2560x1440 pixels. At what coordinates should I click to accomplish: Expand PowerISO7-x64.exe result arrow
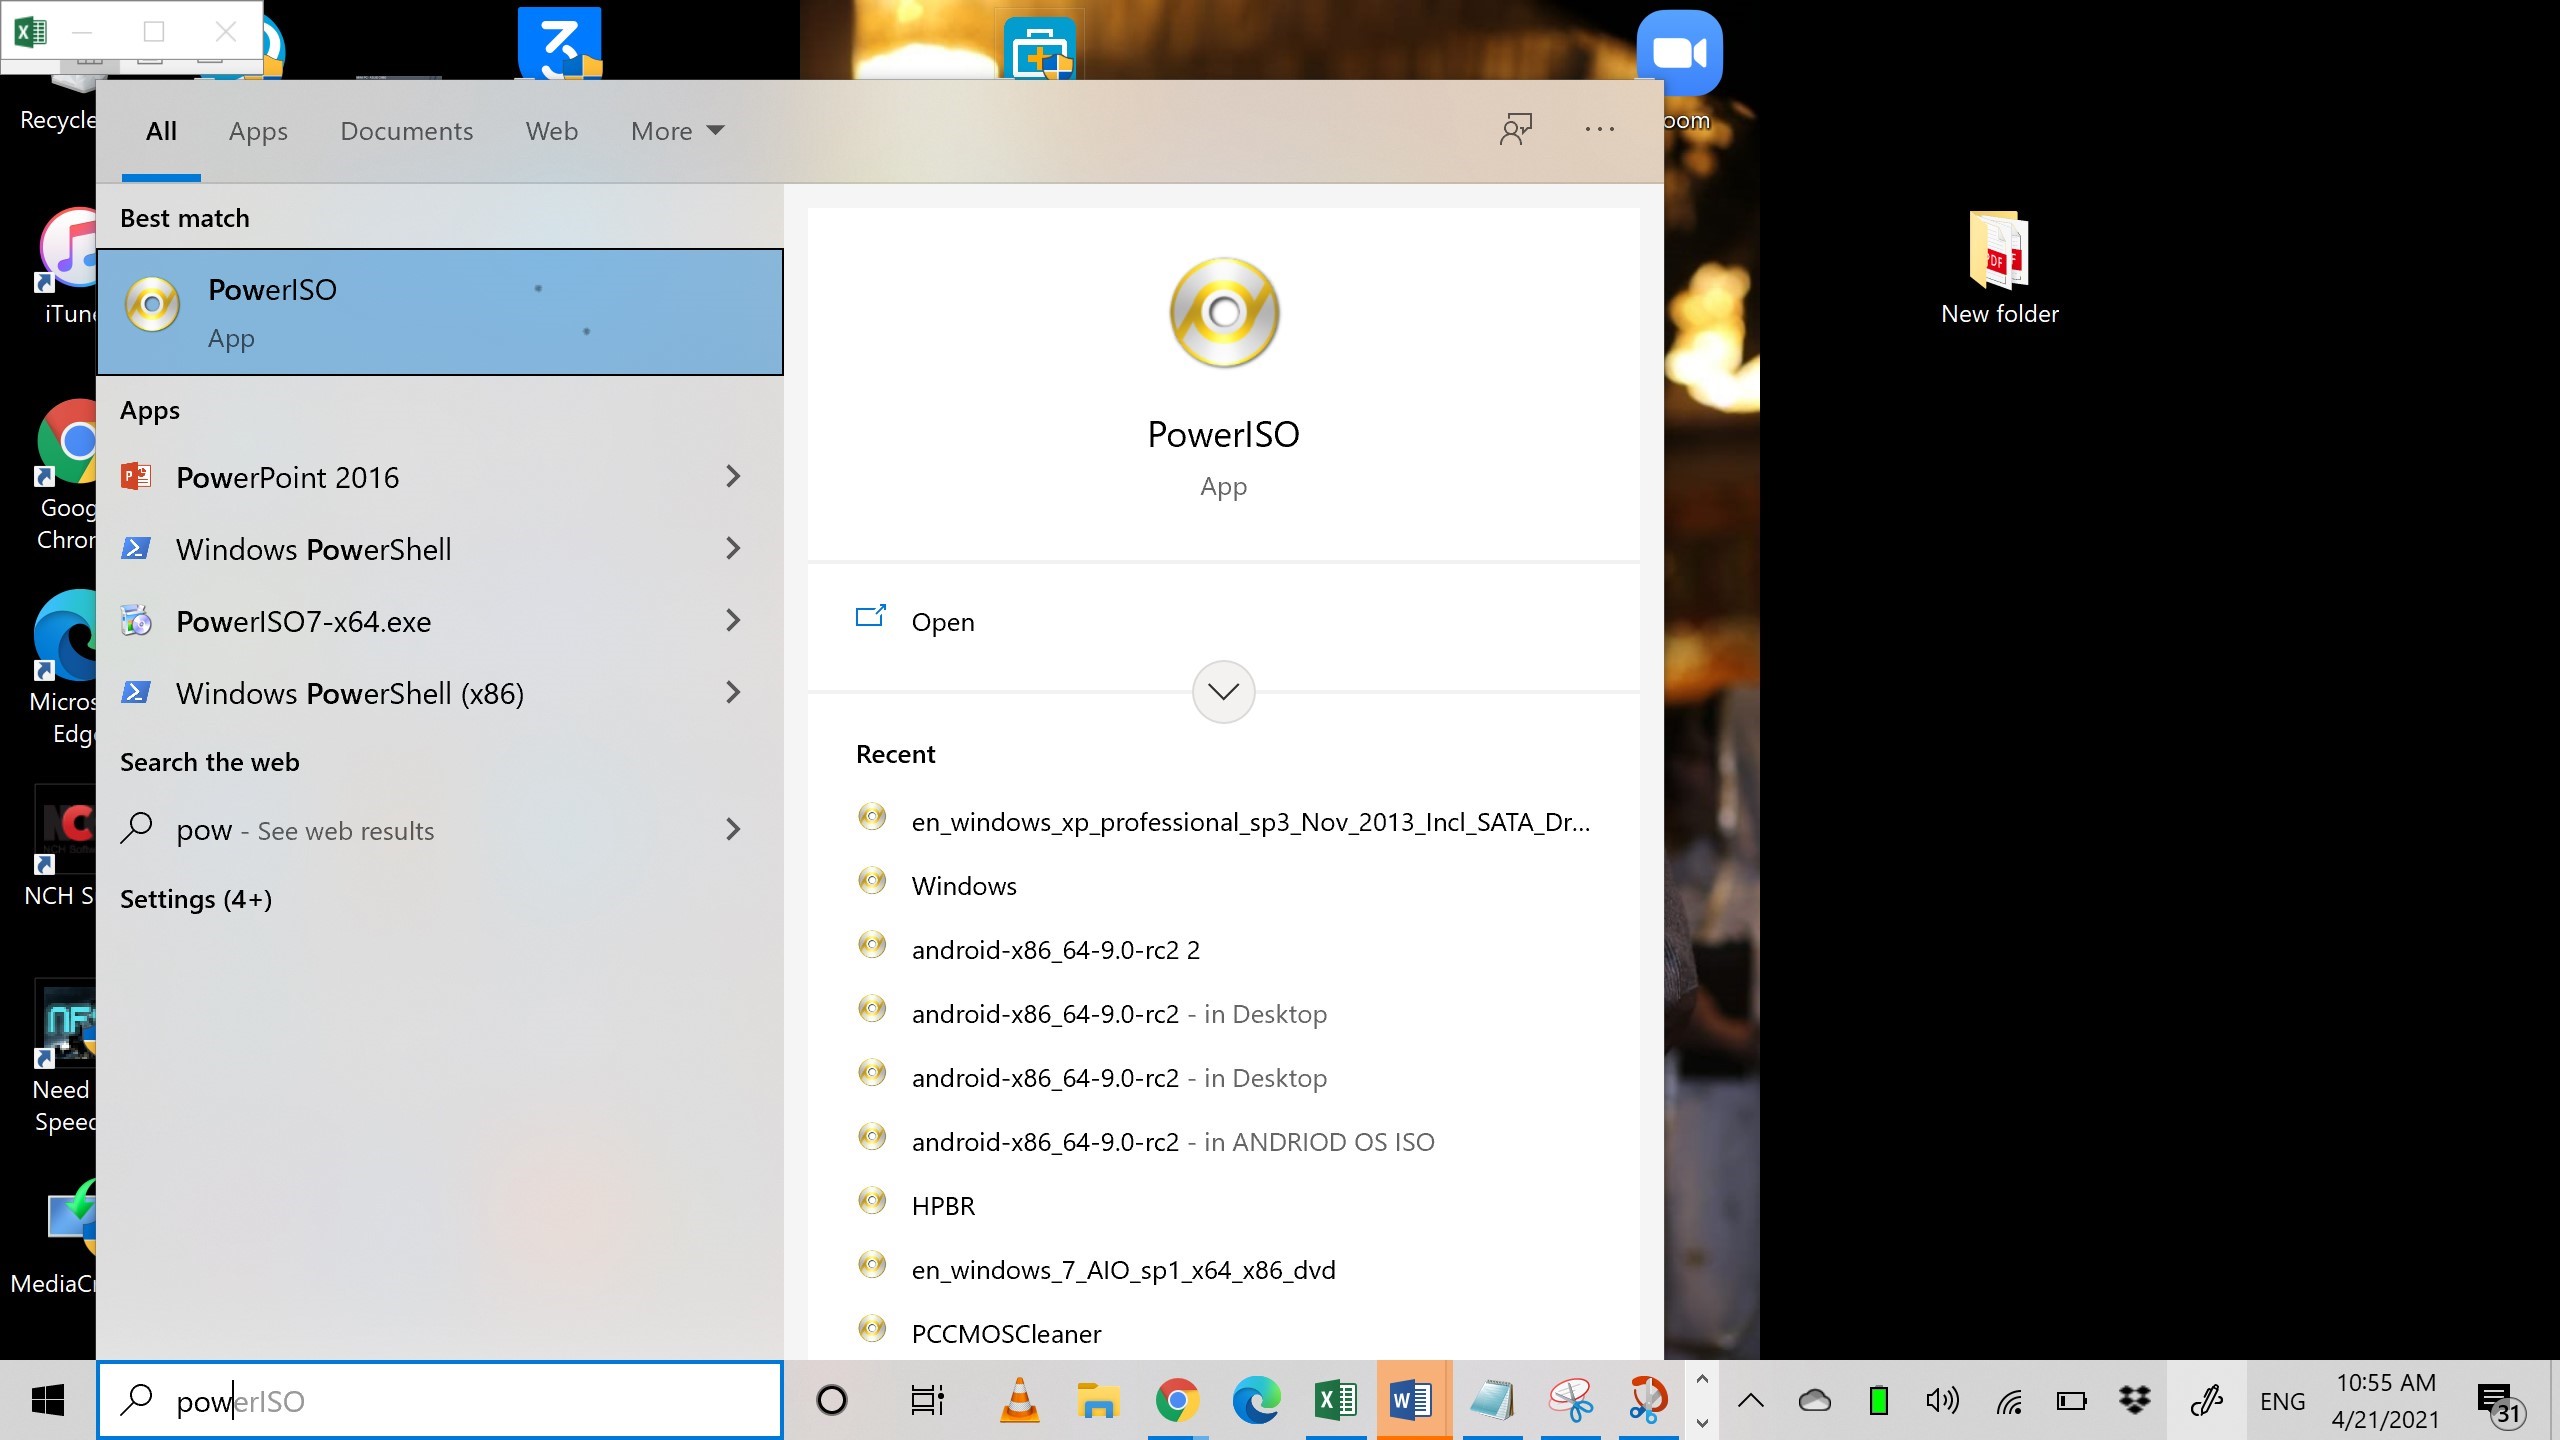tap(733, 620)
